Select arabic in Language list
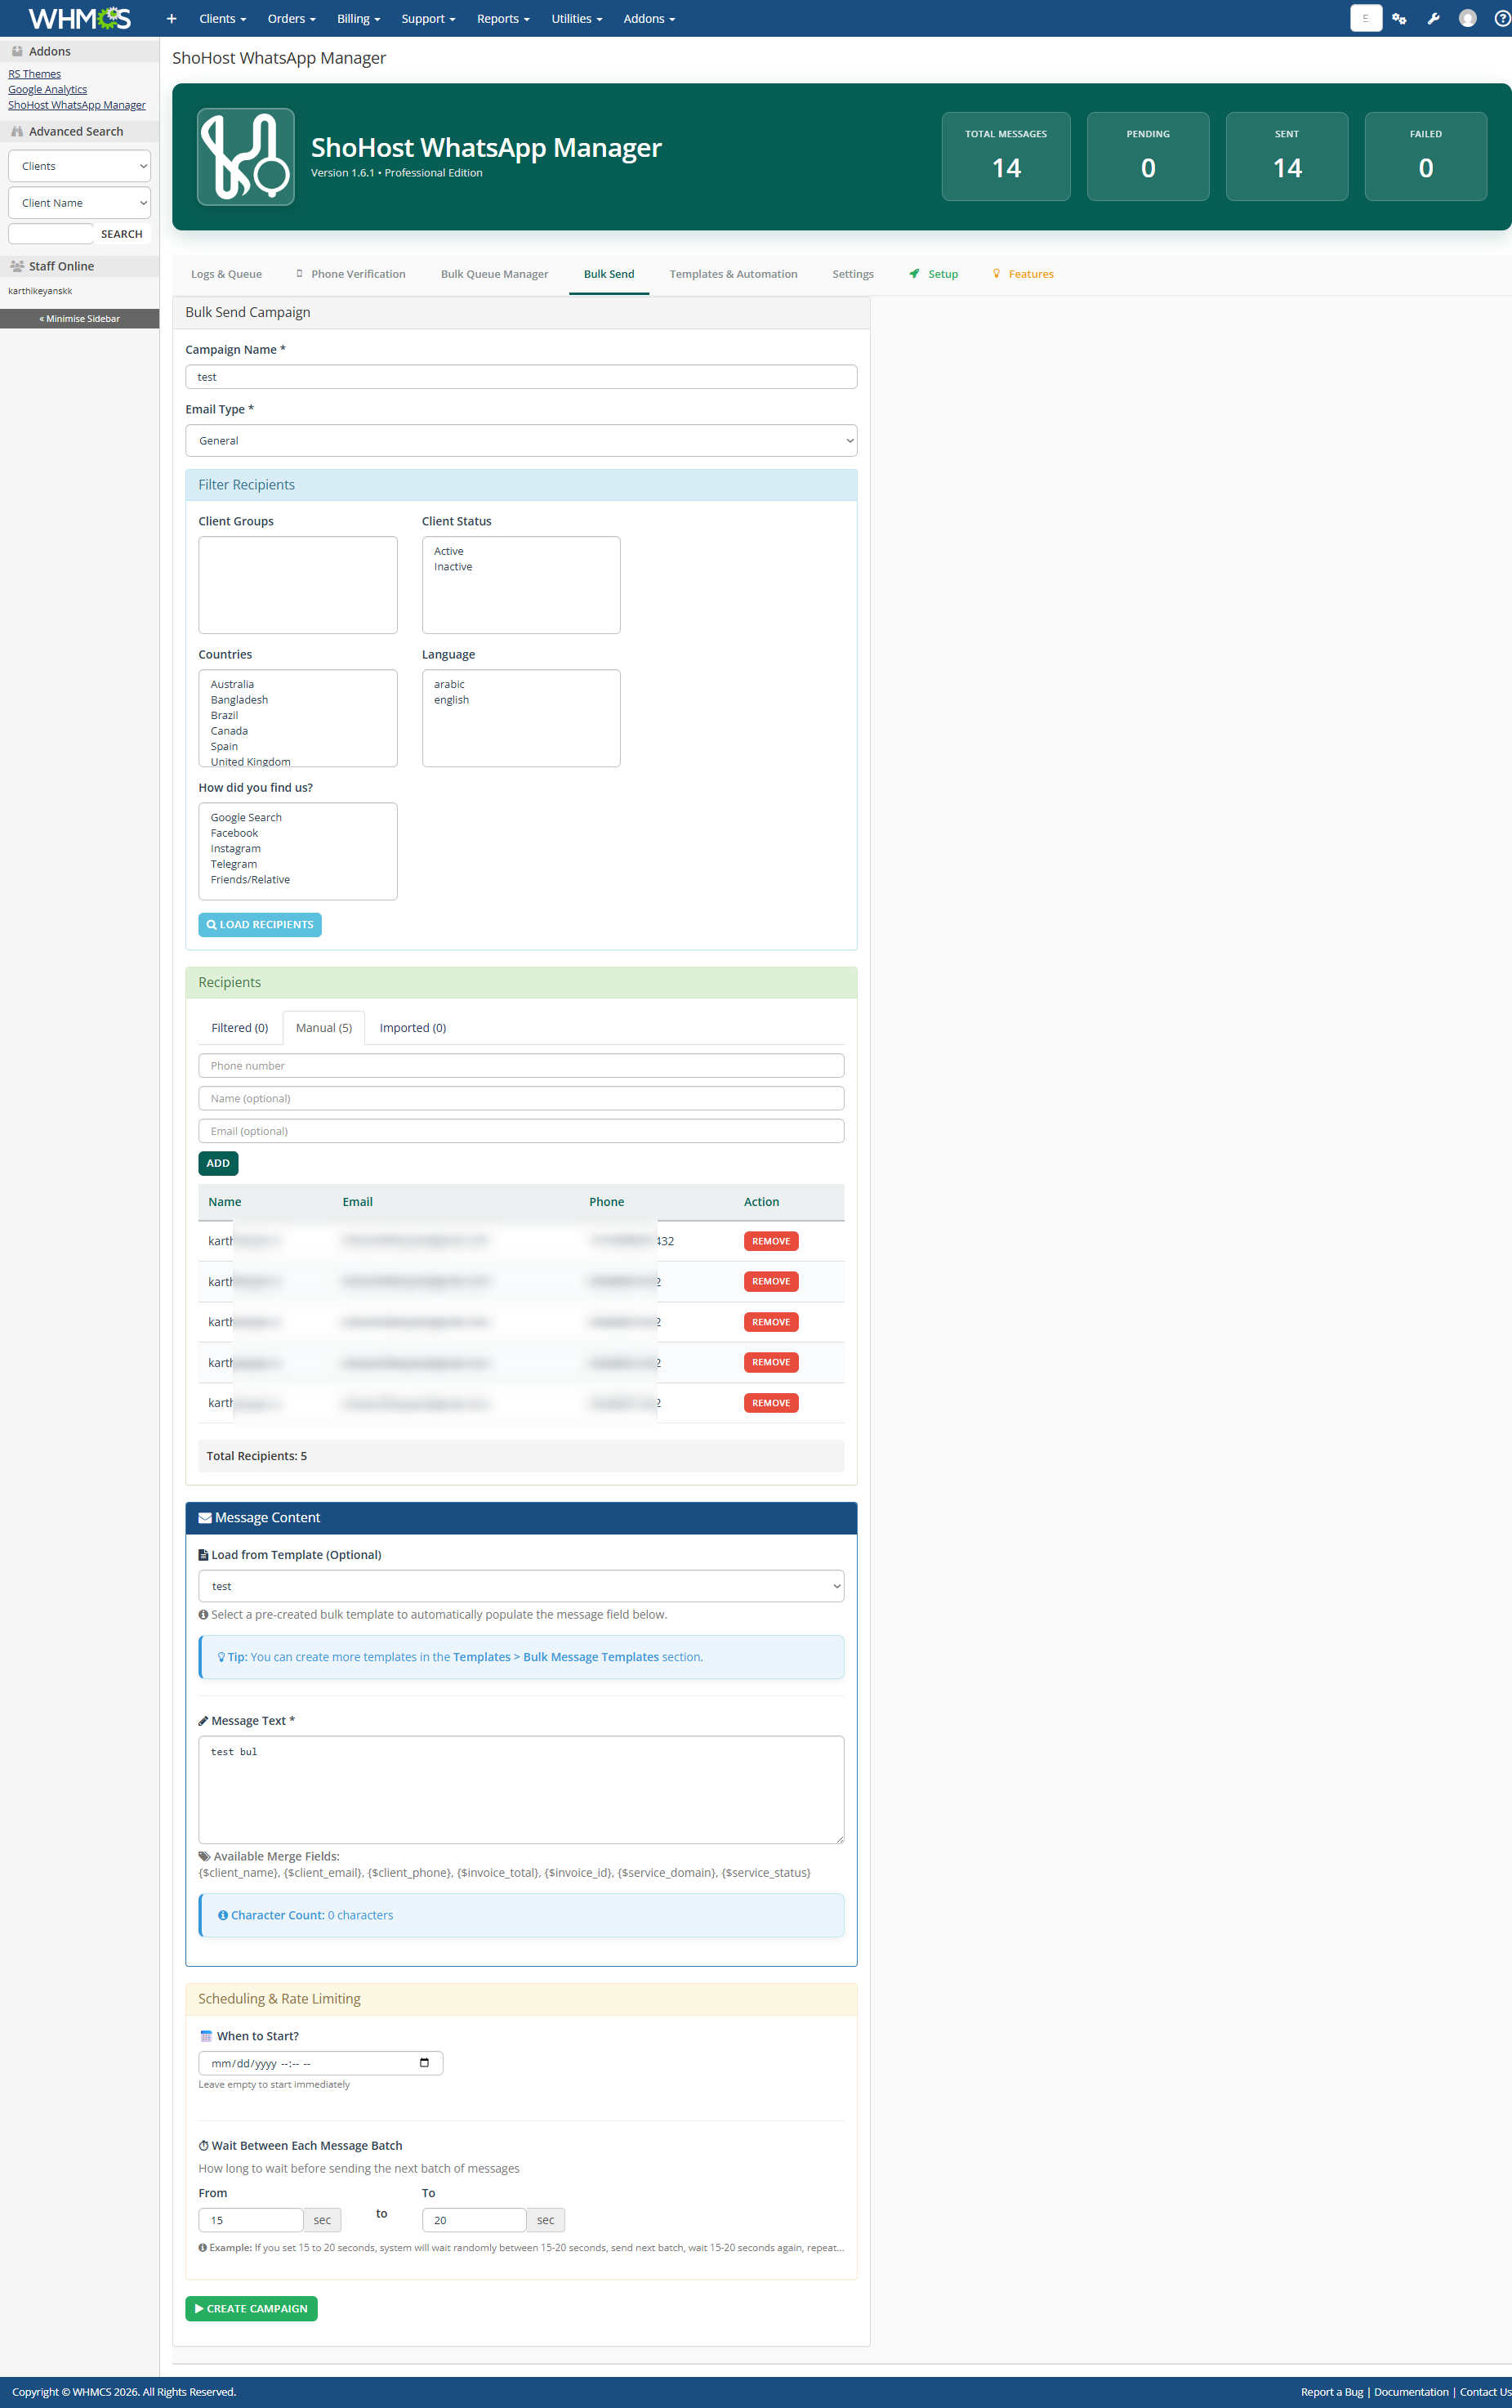Screen dimensions: 1512x2408 449,685
